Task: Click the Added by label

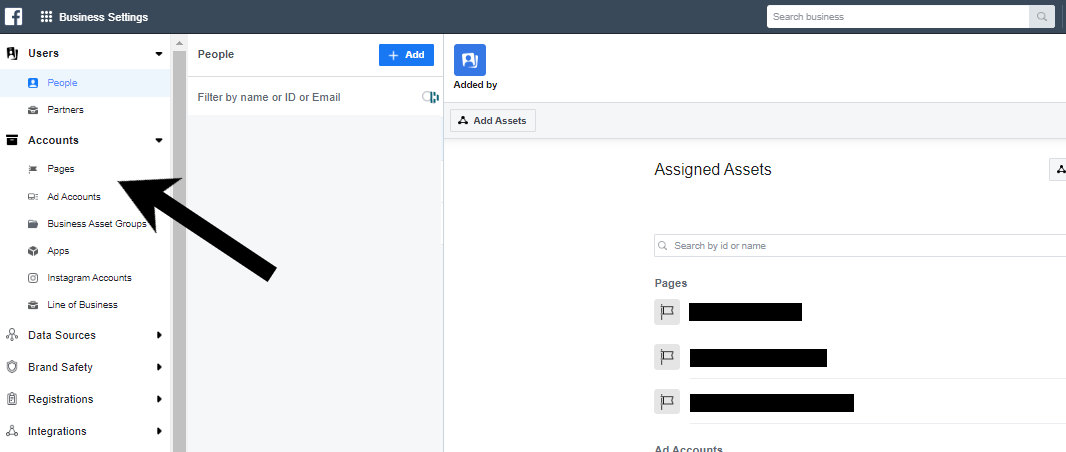Action: click(x=475, y=85)
